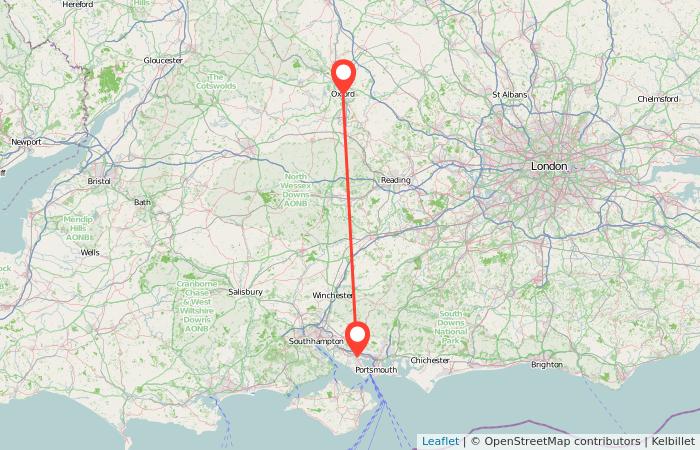Click the Chichester town label
Screen dimensions: 700x450
tap(430, 360)
